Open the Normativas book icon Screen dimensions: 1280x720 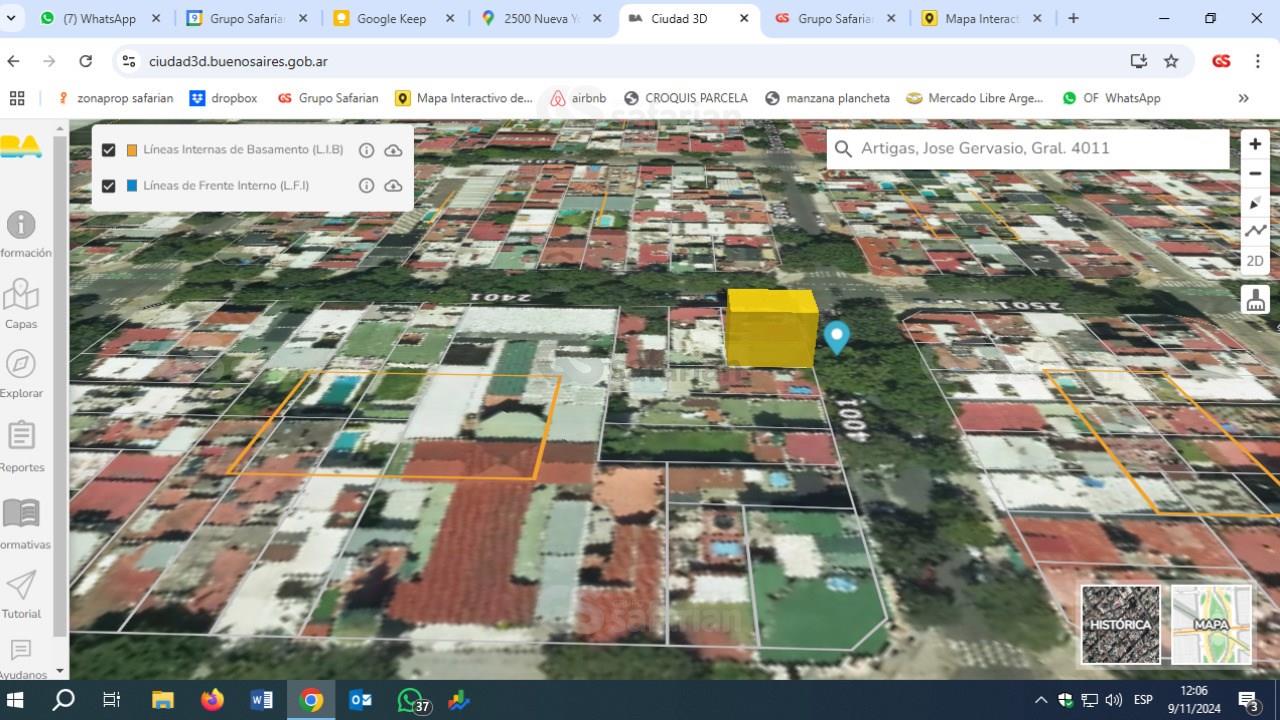21,524
